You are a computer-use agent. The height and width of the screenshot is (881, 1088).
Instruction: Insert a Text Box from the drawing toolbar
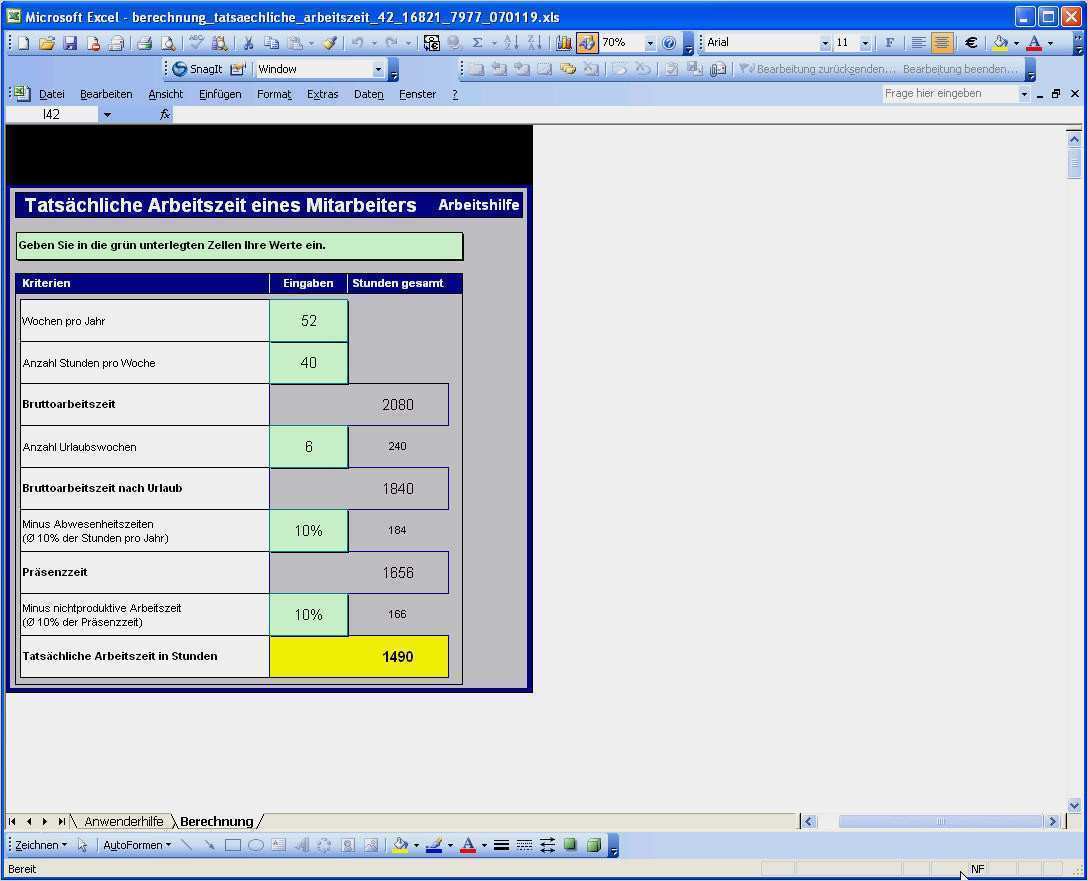pyautogui.click(x=279, y=845)
